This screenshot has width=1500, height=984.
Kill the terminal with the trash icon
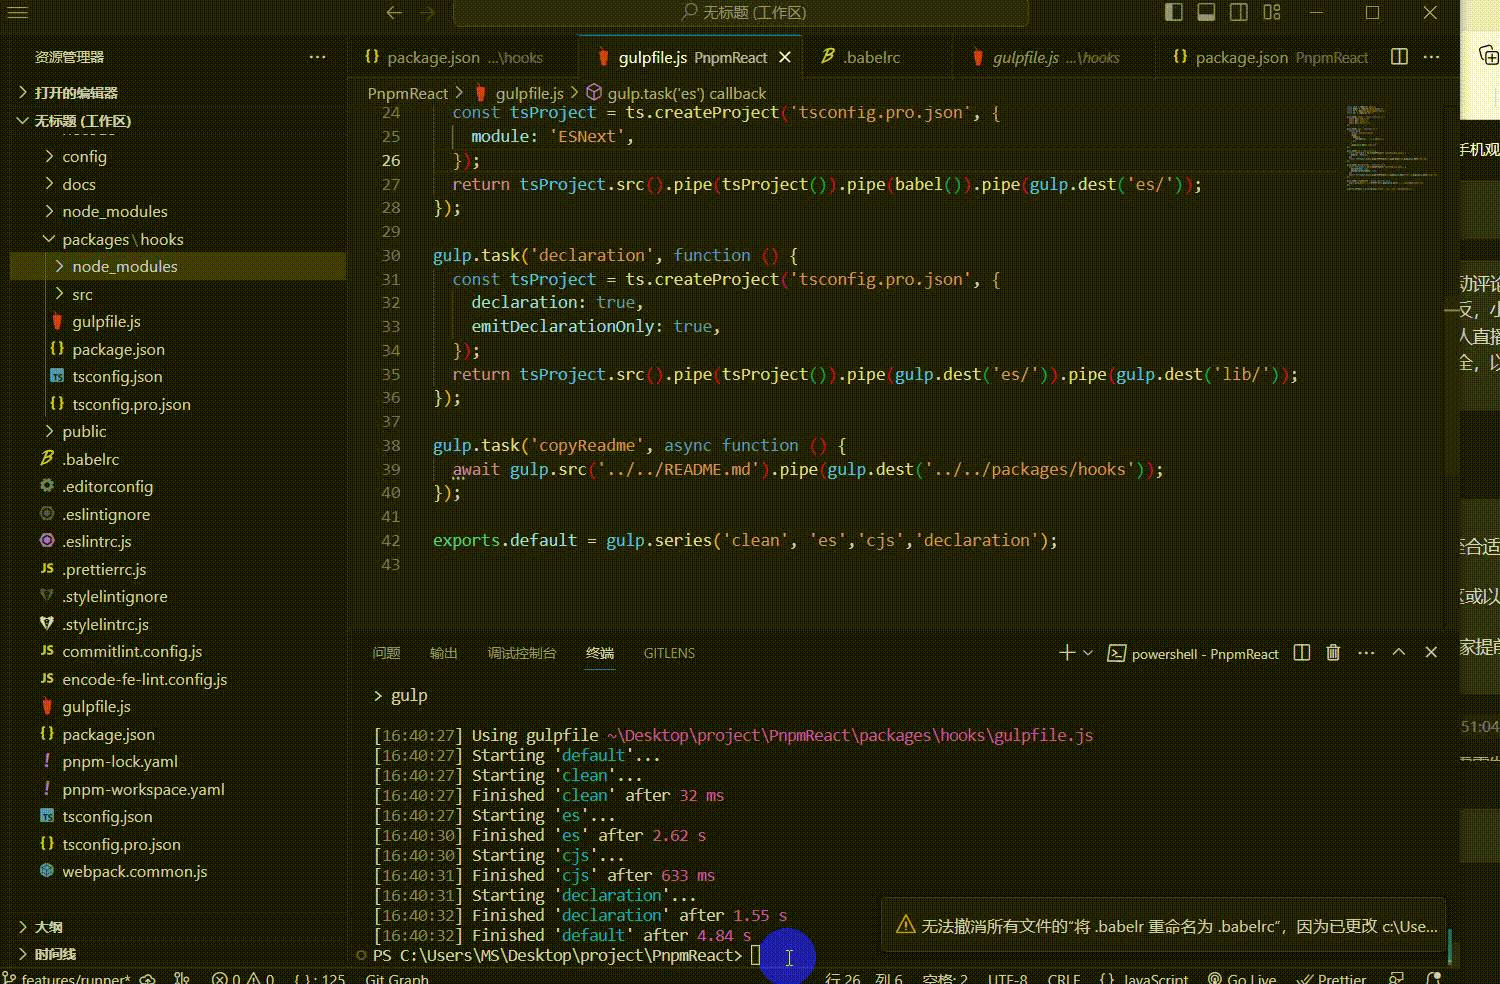click(x=1333, y=653)
